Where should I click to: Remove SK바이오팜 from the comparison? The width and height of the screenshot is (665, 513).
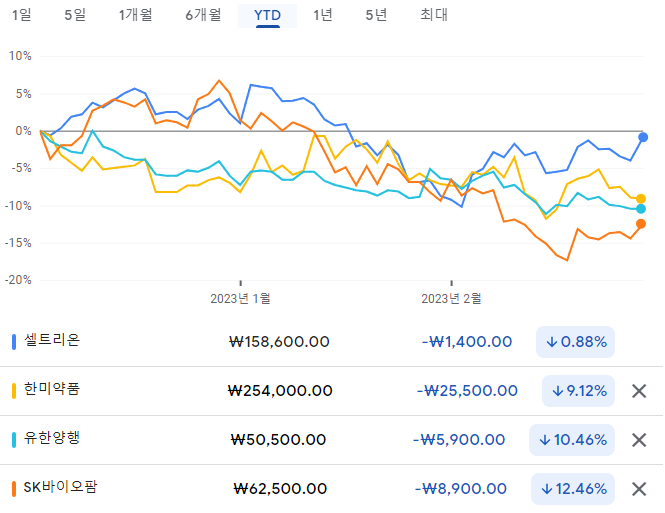tap(639, 489)
